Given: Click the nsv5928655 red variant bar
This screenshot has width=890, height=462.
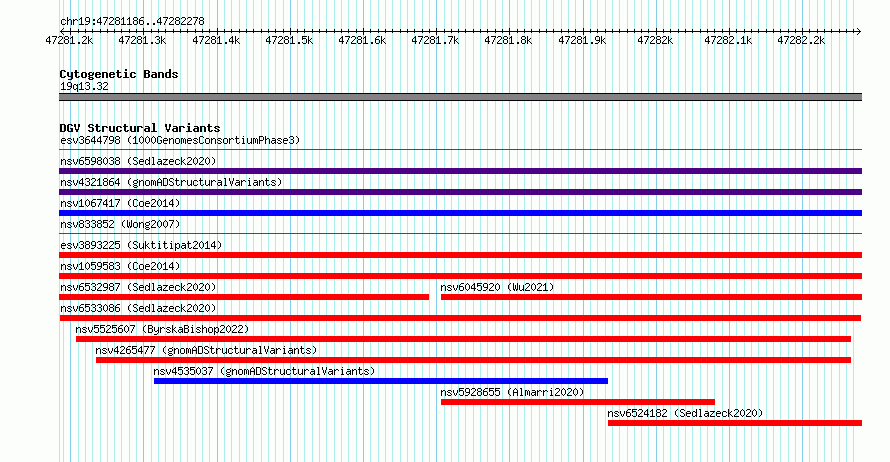Looking at the screenshot, I should (x=578, y=402).
